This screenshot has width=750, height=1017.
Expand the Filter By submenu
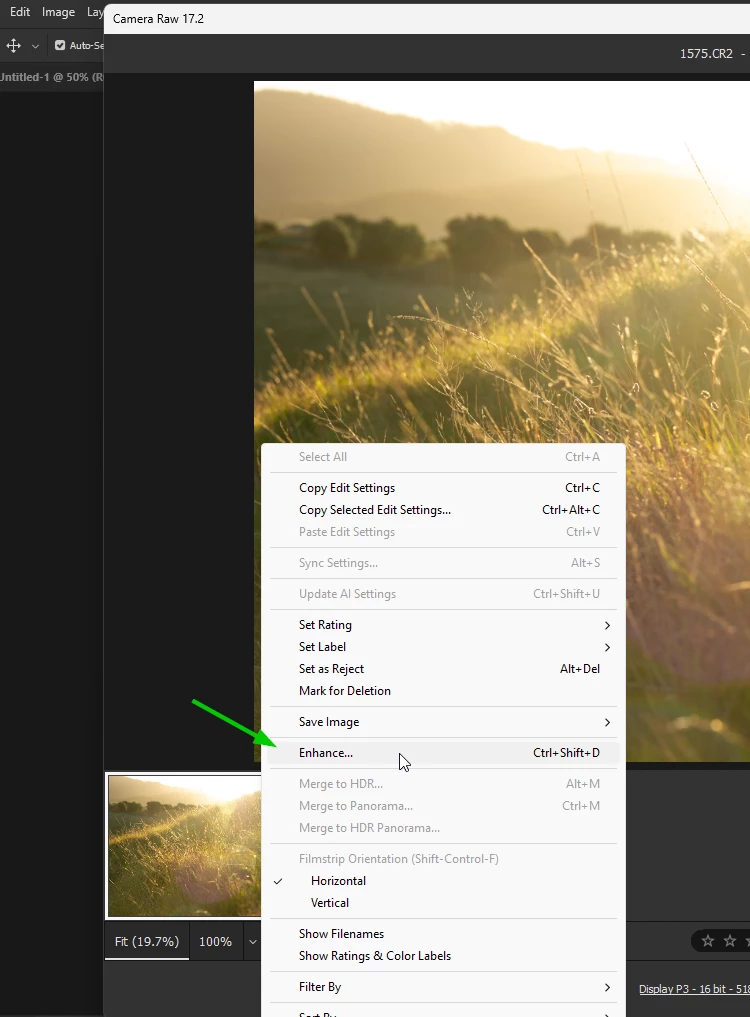tap(443, 987)
